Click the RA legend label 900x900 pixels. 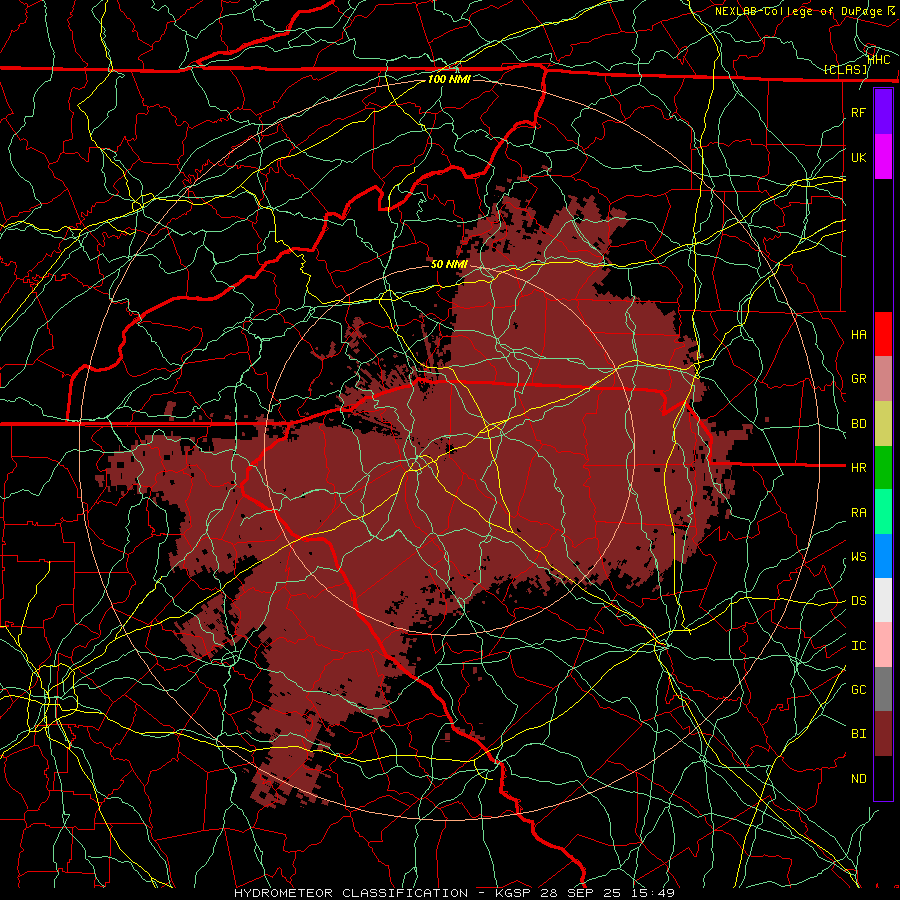(858, 513)
